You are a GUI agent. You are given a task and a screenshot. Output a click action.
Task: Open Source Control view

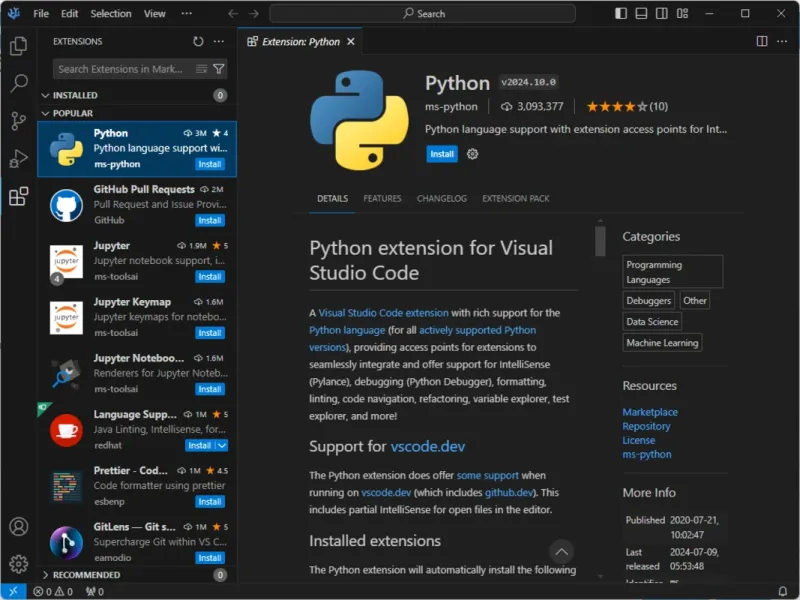(19, 121)
